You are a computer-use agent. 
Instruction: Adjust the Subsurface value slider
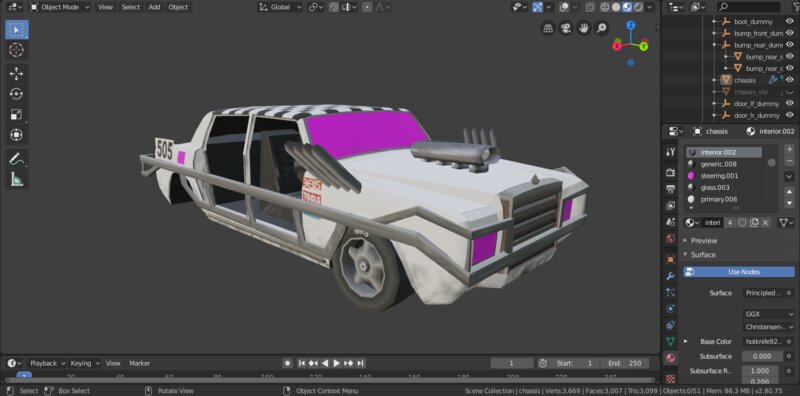point(762,356)
